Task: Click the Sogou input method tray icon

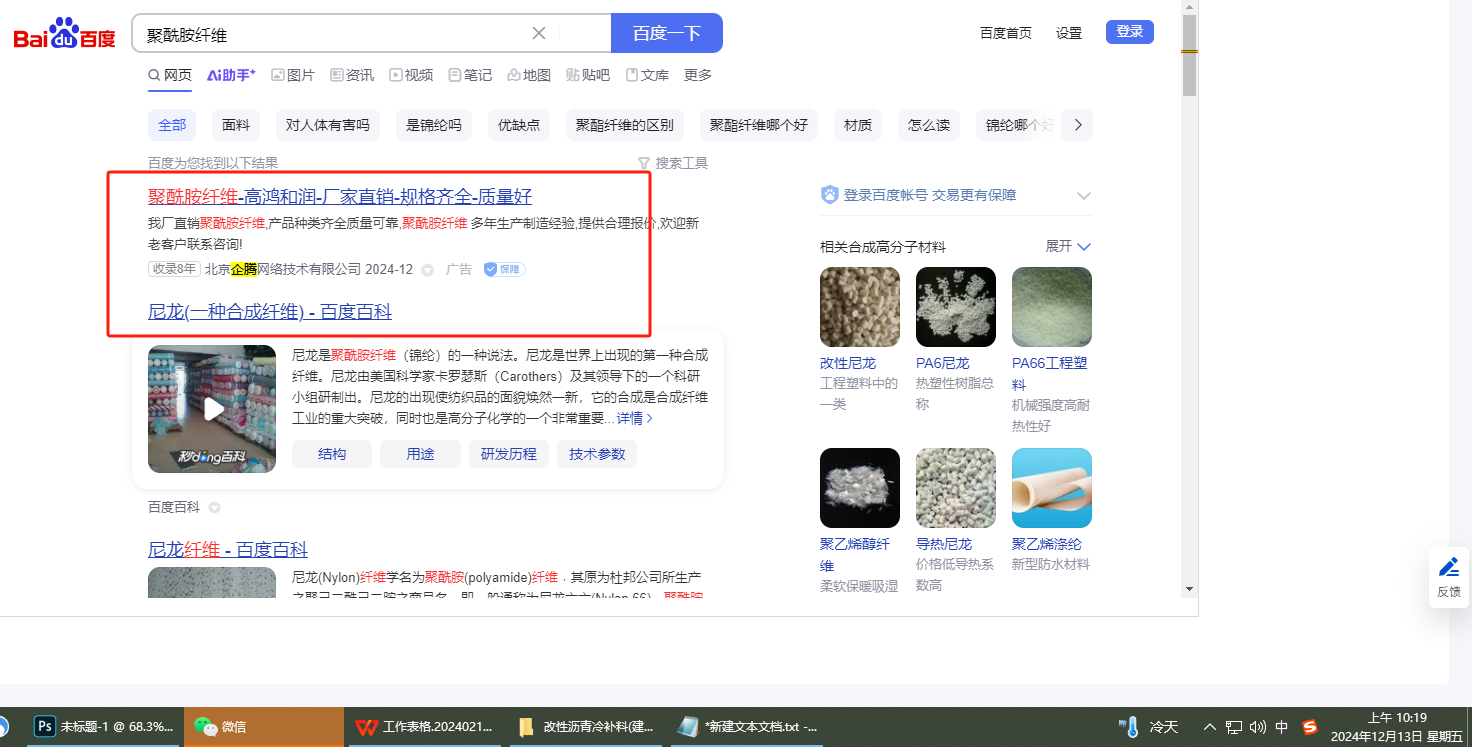Action: (x=1309, y=727)
